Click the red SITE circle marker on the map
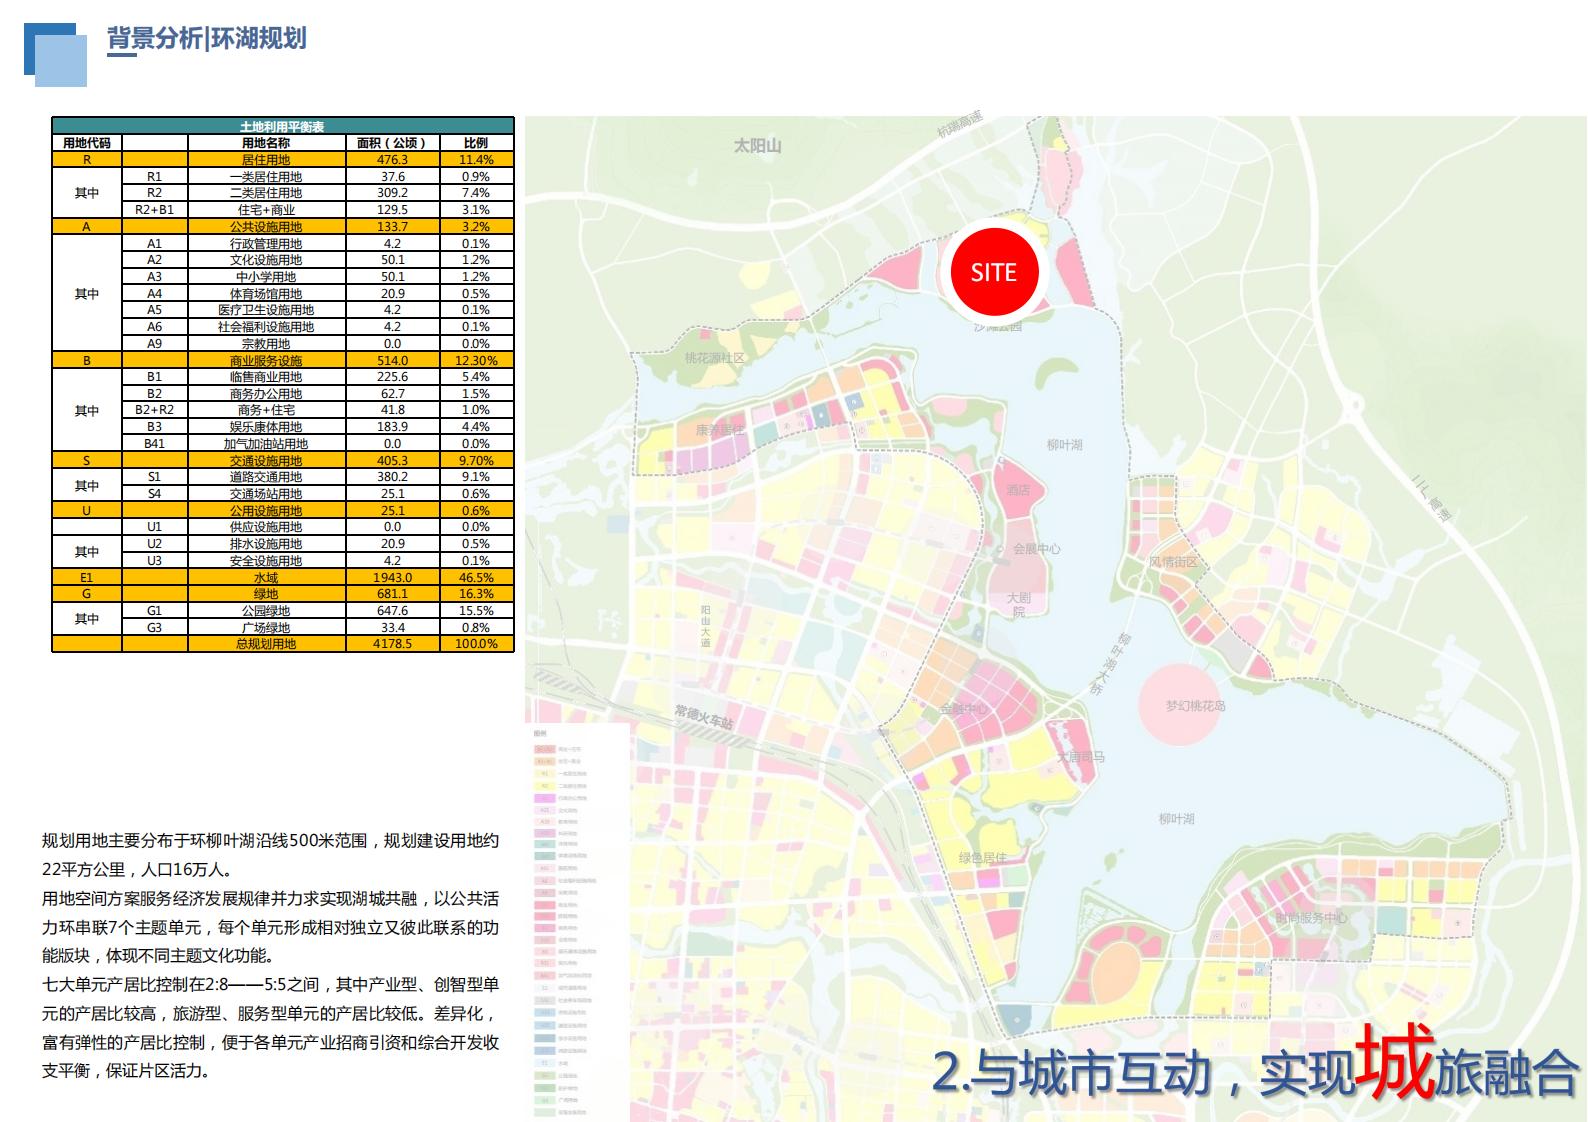The image size is (1588, 1122). (994, 272)
